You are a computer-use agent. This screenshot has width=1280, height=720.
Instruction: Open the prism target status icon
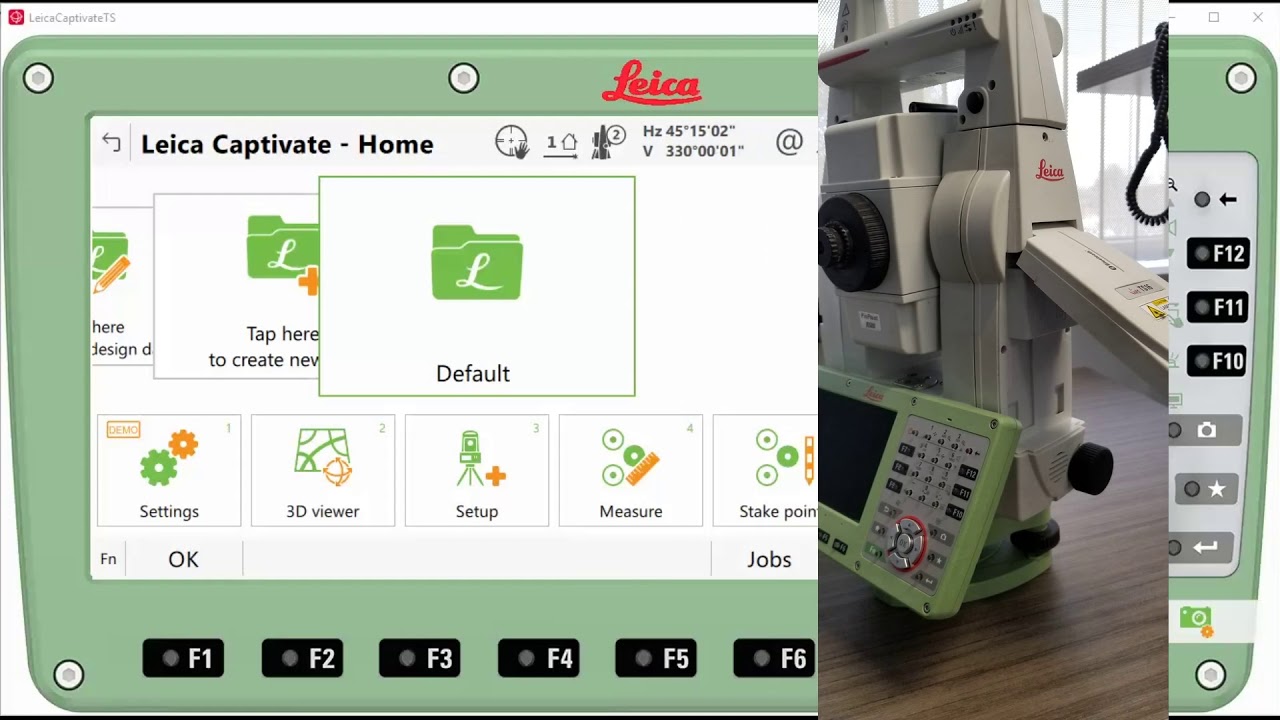(608, 143)
